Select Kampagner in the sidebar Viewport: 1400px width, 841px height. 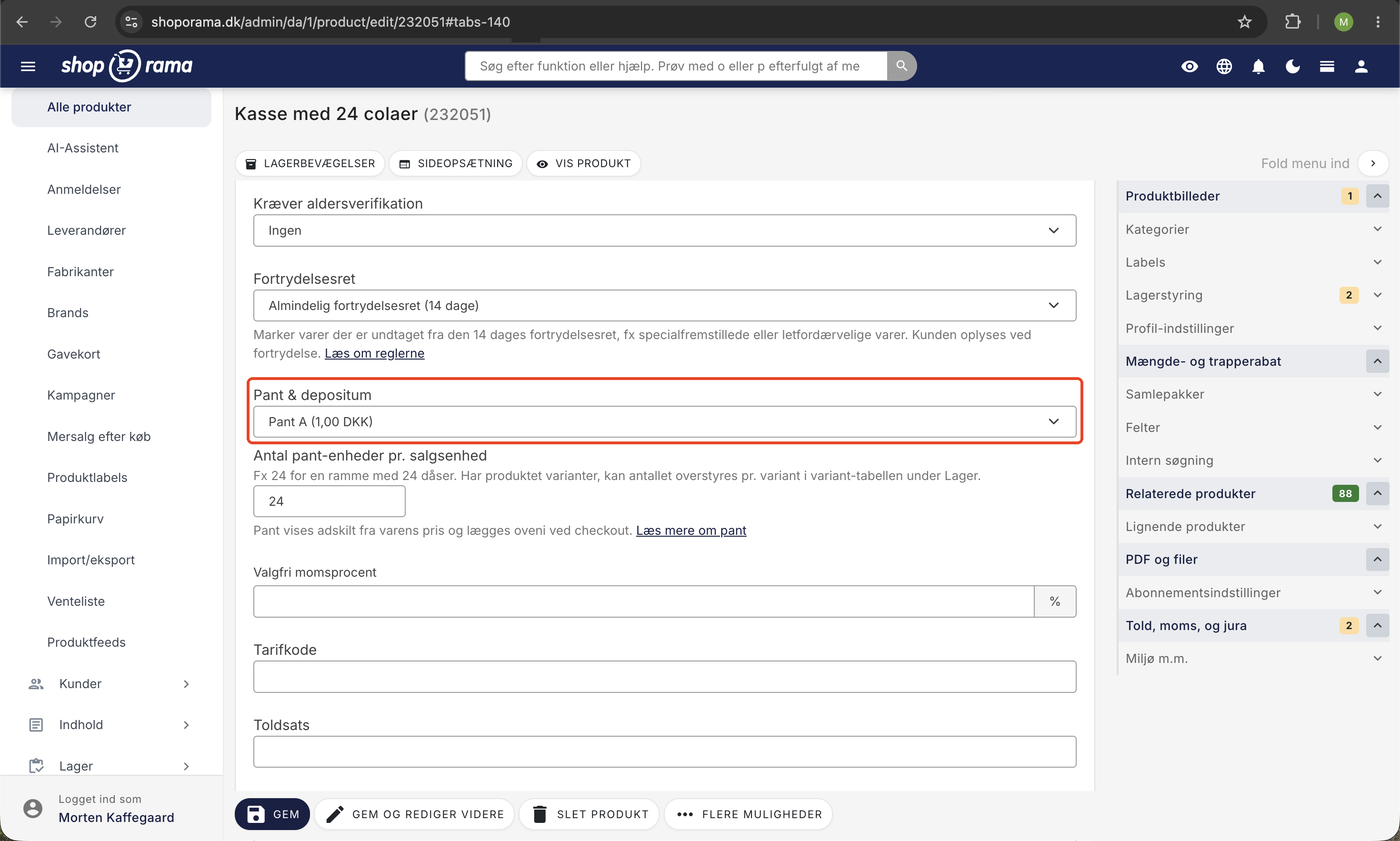81,395
